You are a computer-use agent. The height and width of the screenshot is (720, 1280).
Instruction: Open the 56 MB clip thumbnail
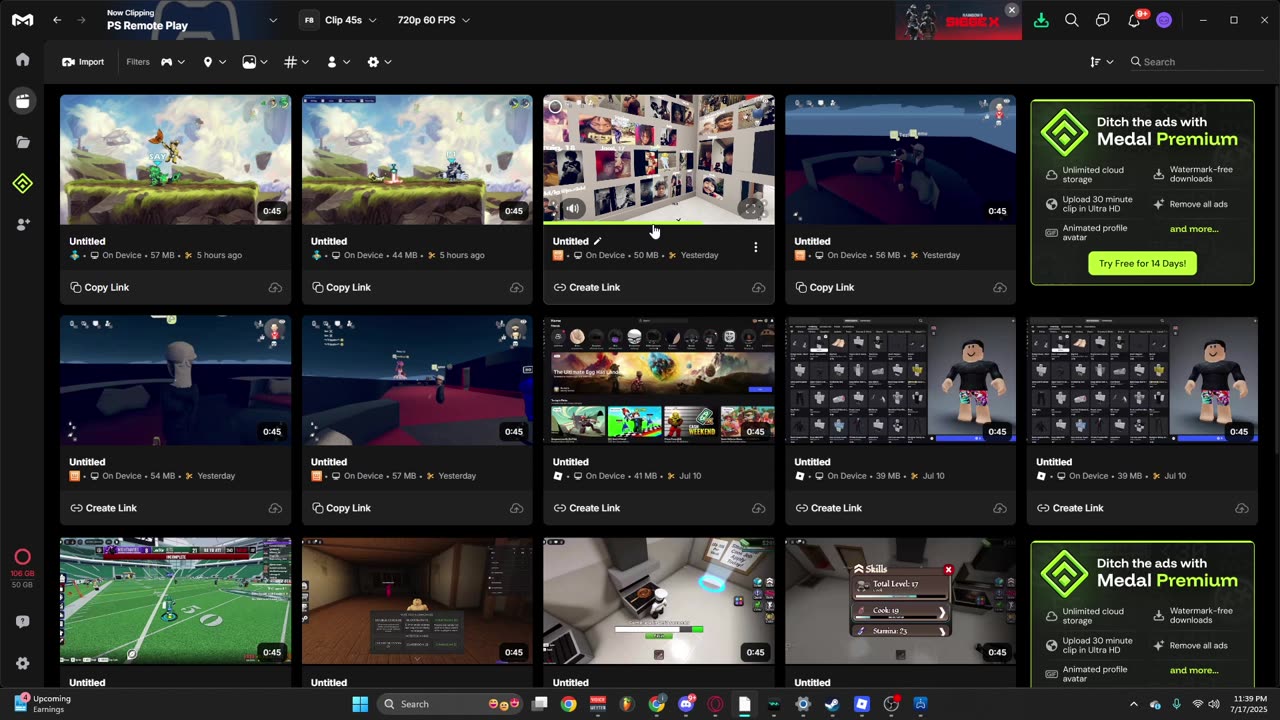coord(900,160)
